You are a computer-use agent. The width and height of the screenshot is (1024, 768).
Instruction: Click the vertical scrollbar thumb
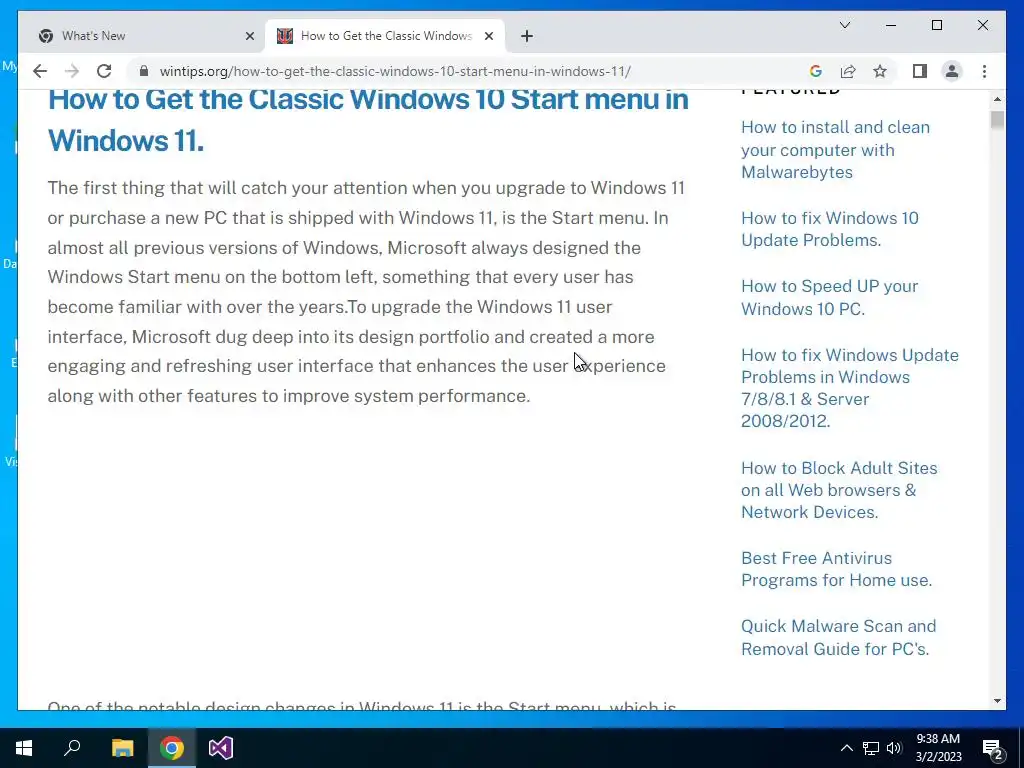coord(997,120)
